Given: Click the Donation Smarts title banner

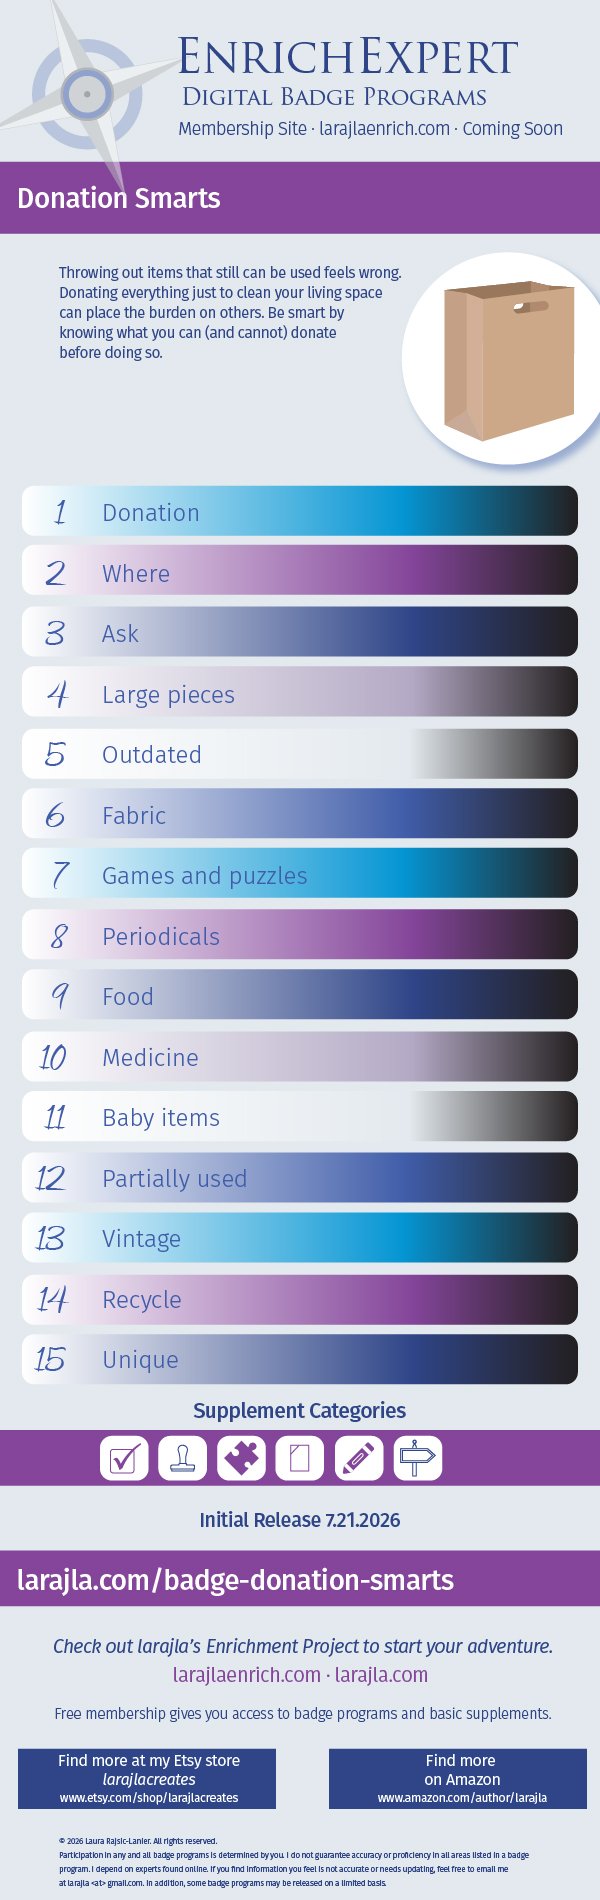Looking at the screenshot, I should pyautogui.click(x=300, y=198).
